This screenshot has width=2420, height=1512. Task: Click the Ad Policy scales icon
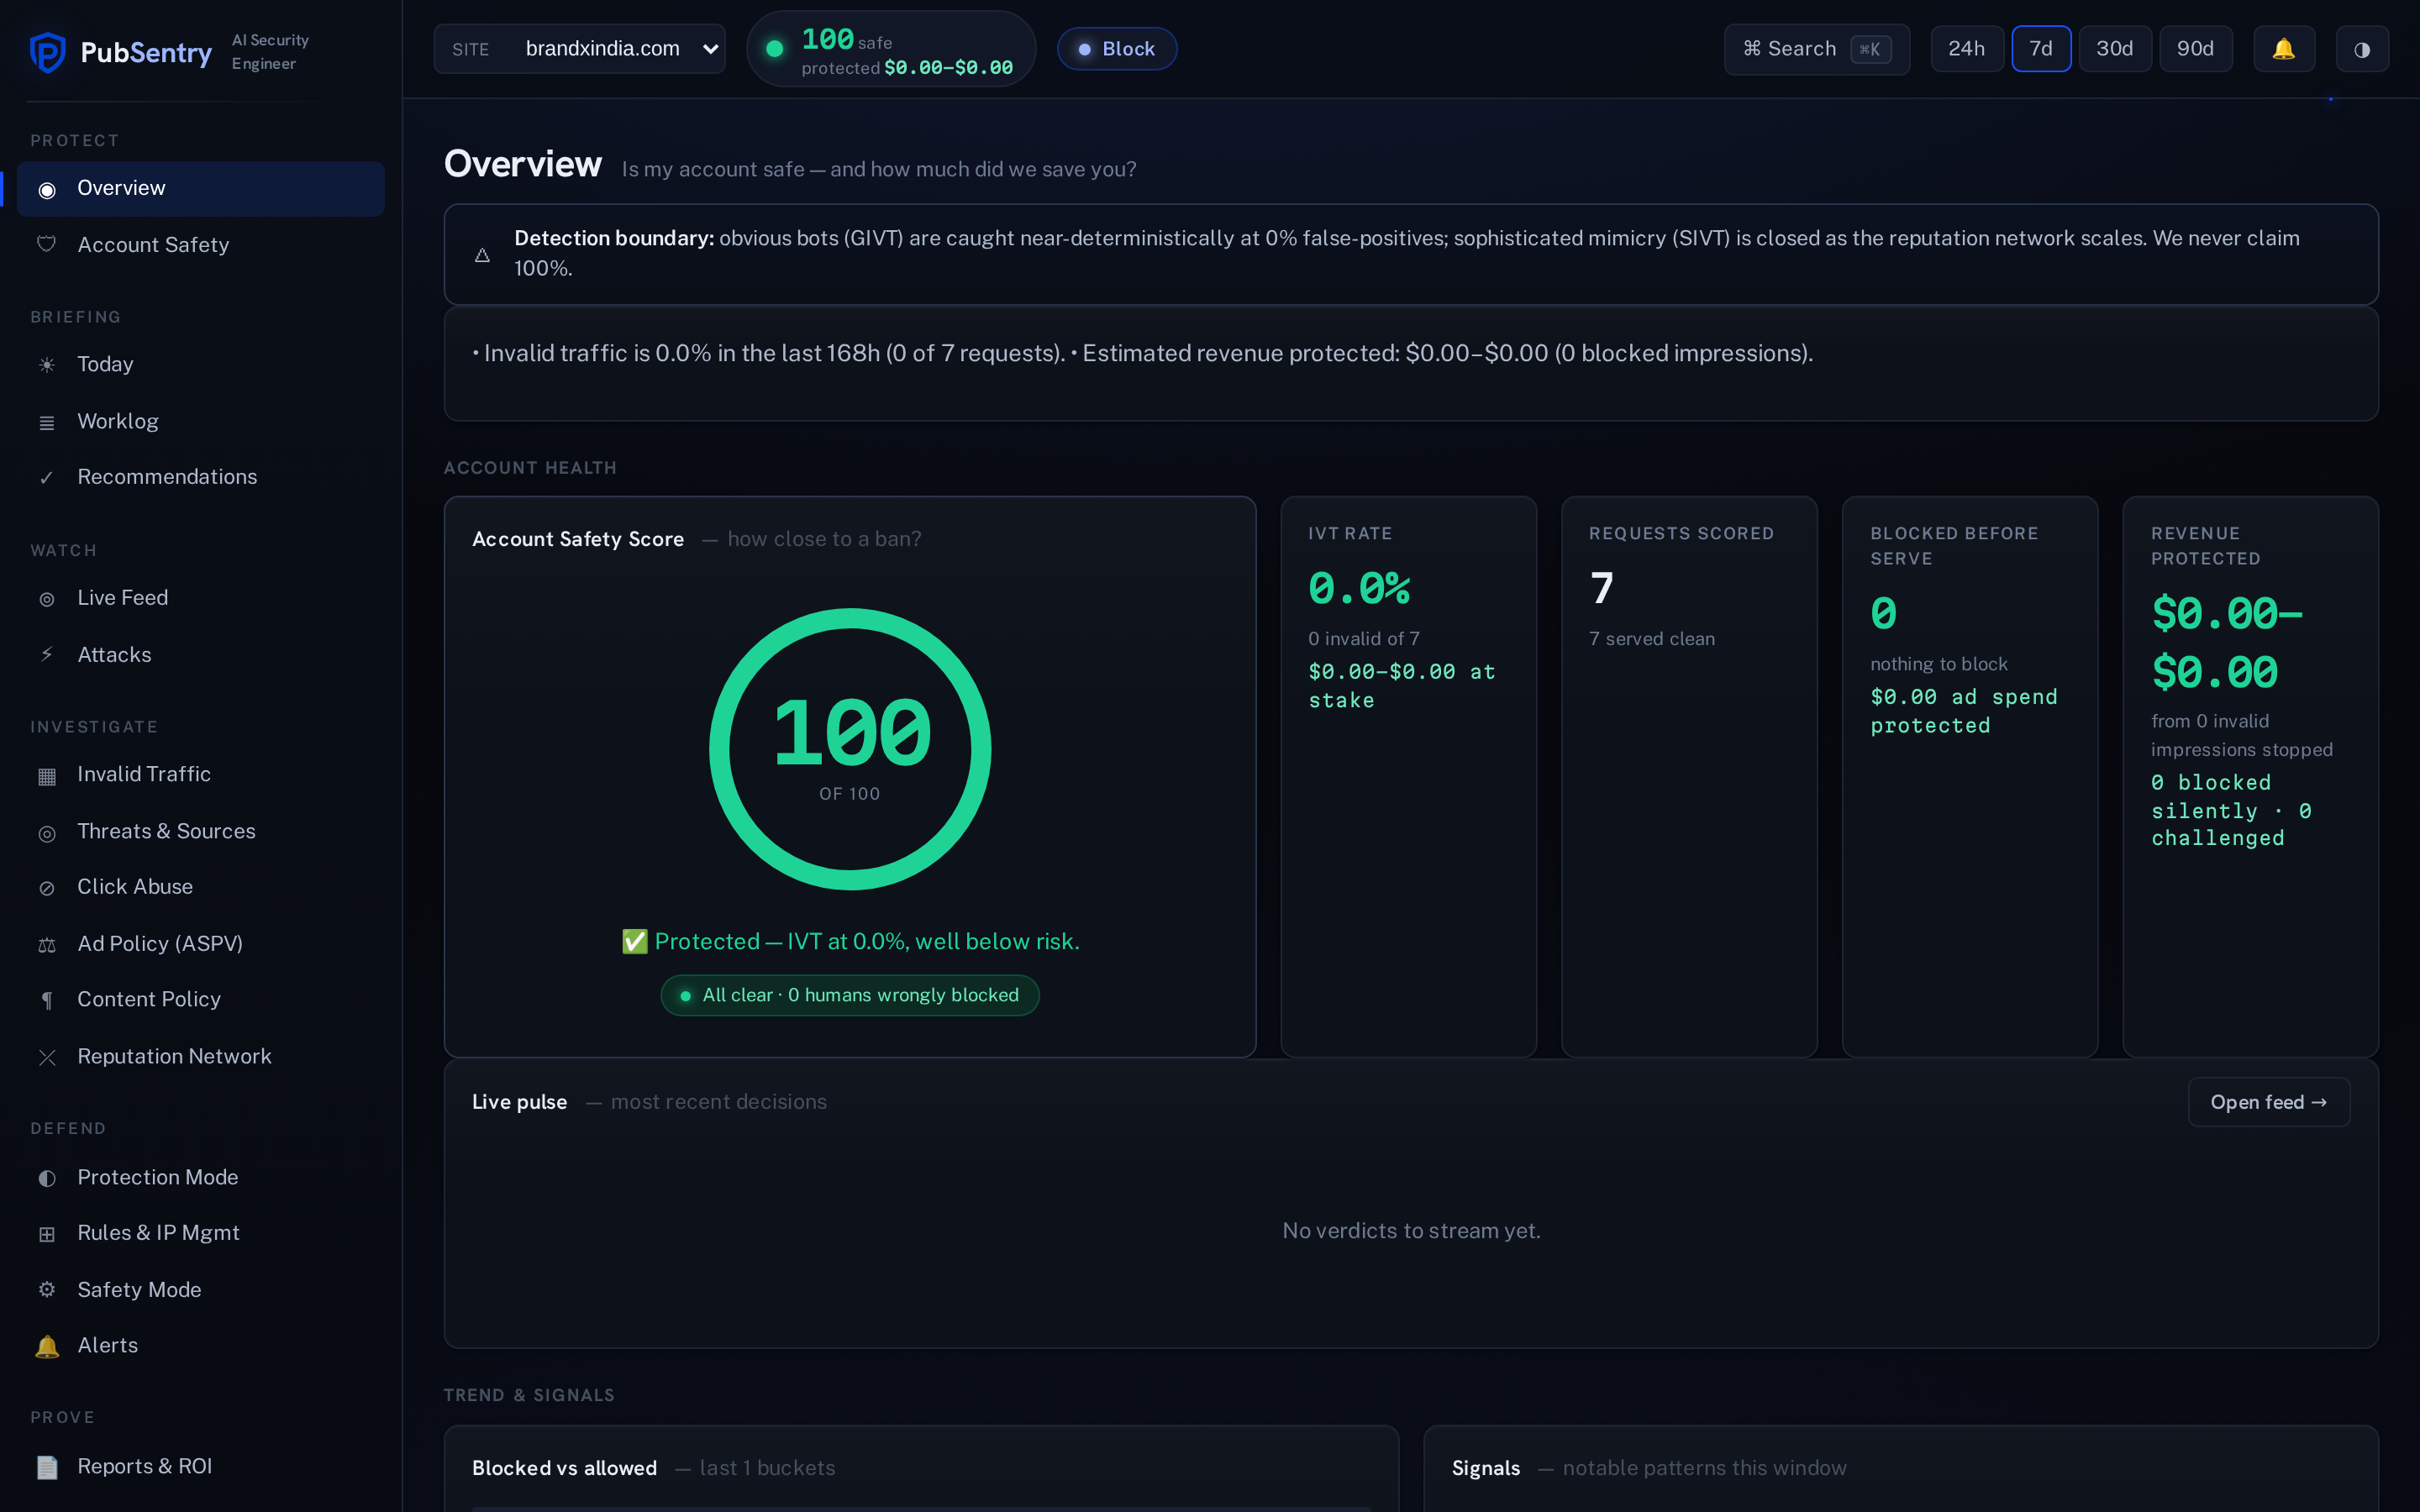tap(47, 945)
